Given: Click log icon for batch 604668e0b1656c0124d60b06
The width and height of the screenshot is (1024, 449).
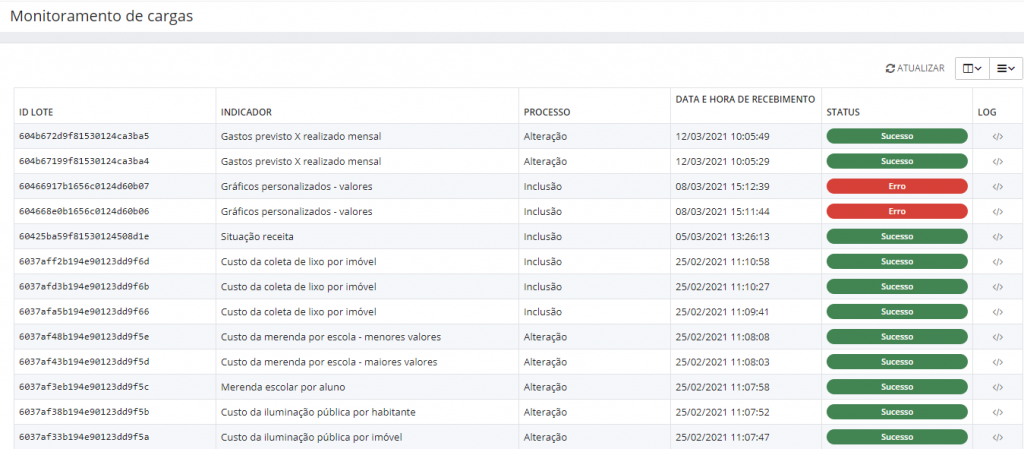Looking at the screenshot, I should click(x=997, y=211).
